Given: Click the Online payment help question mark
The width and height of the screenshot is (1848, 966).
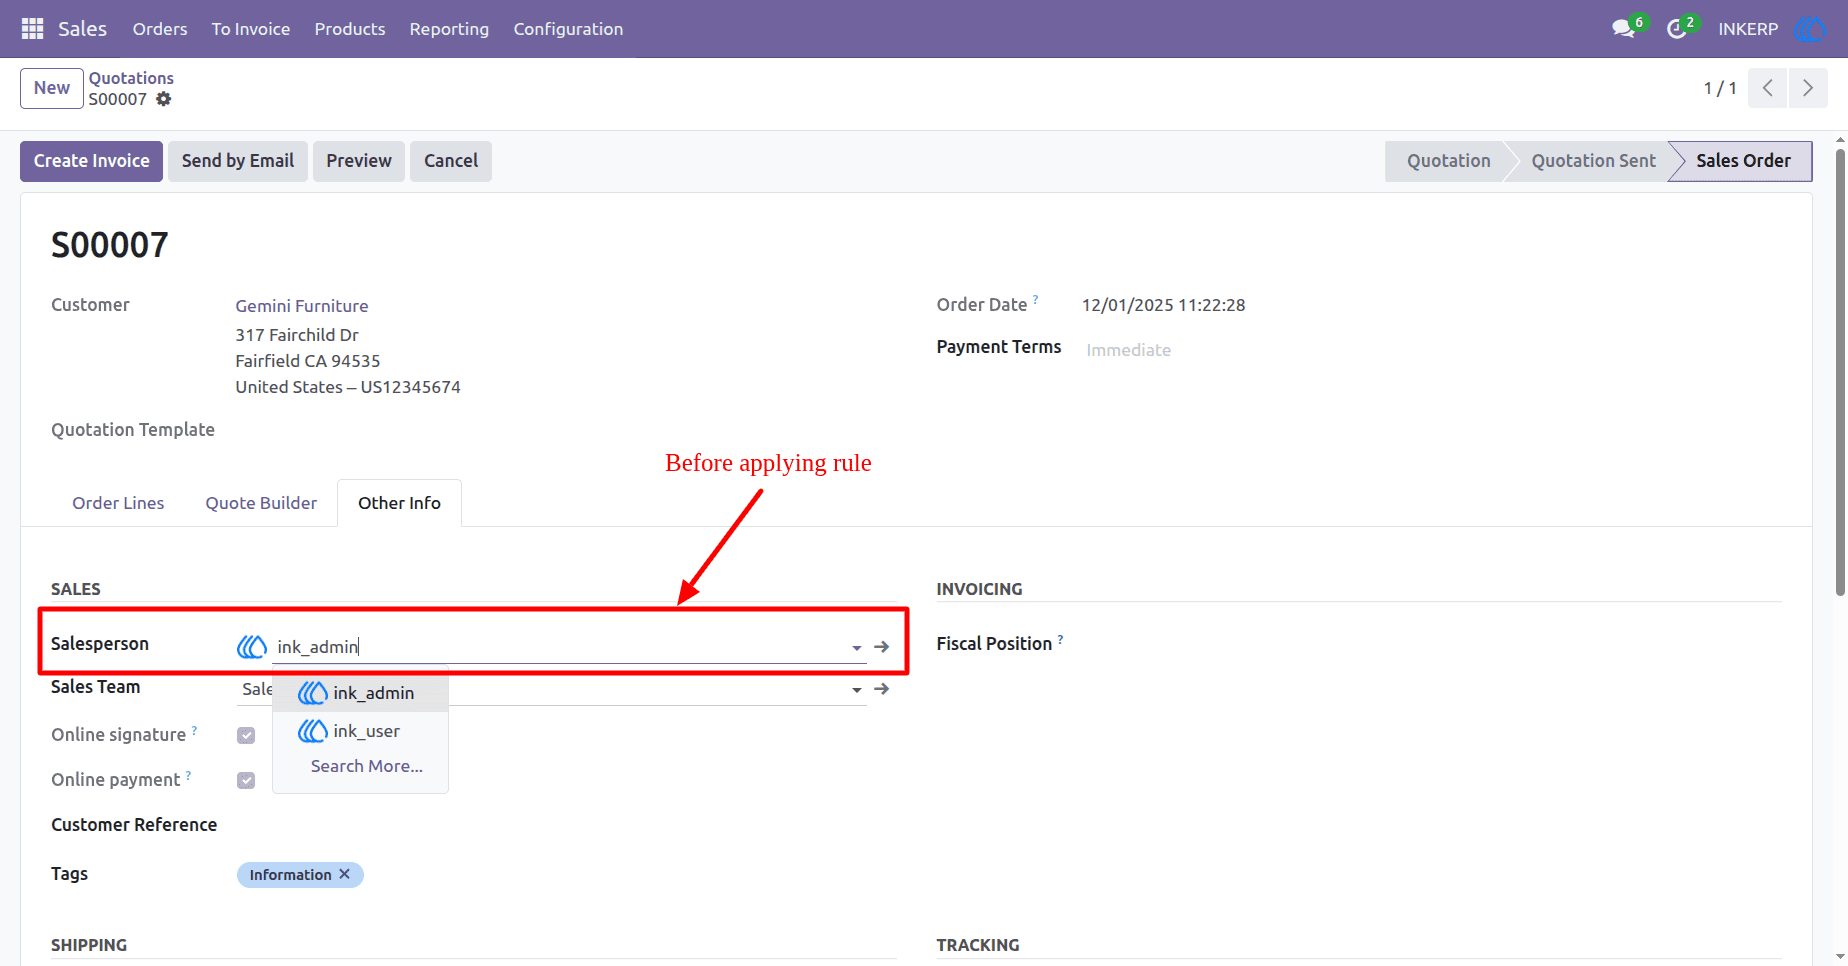Looking at the screenshot, I should click(188, 775).
